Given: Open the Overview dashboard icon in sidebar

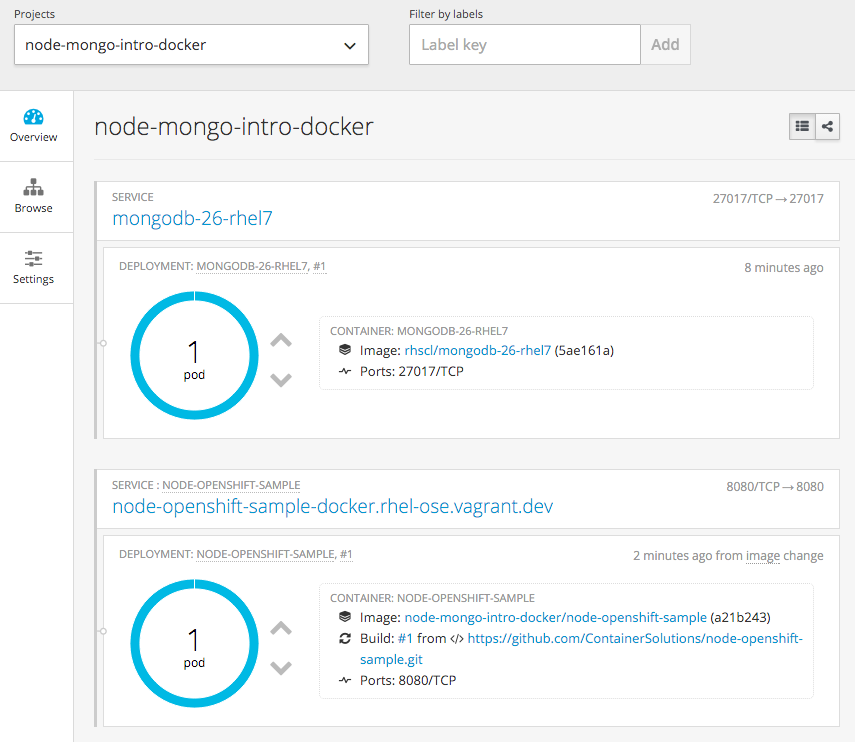Looking at the screenshot, I should [34, 117].
